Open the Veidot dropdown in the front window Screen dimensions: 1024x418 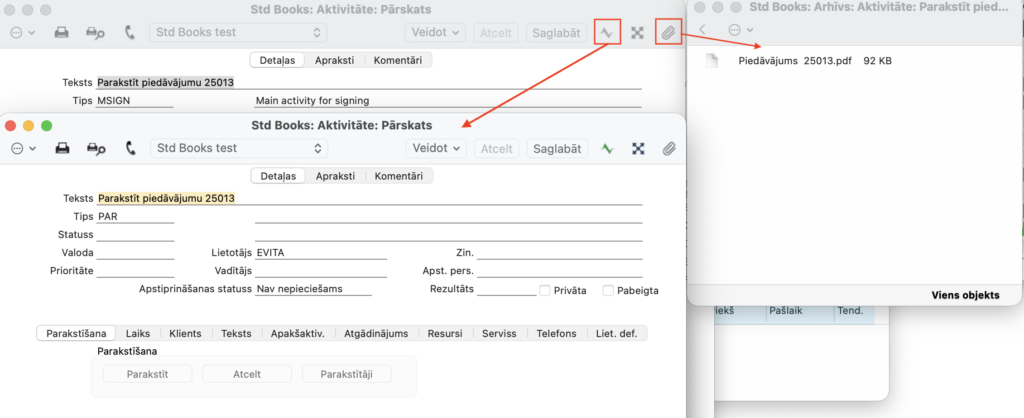click(438, 148)
